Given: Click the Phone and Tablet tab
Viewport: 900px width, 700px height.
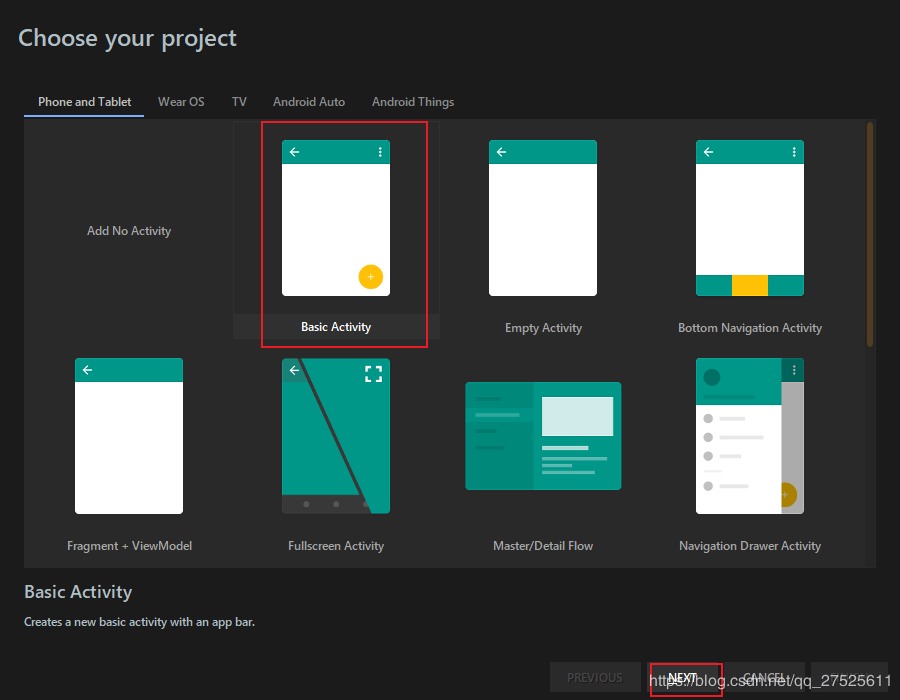Looking at the screenshot, I should (85, 102).
